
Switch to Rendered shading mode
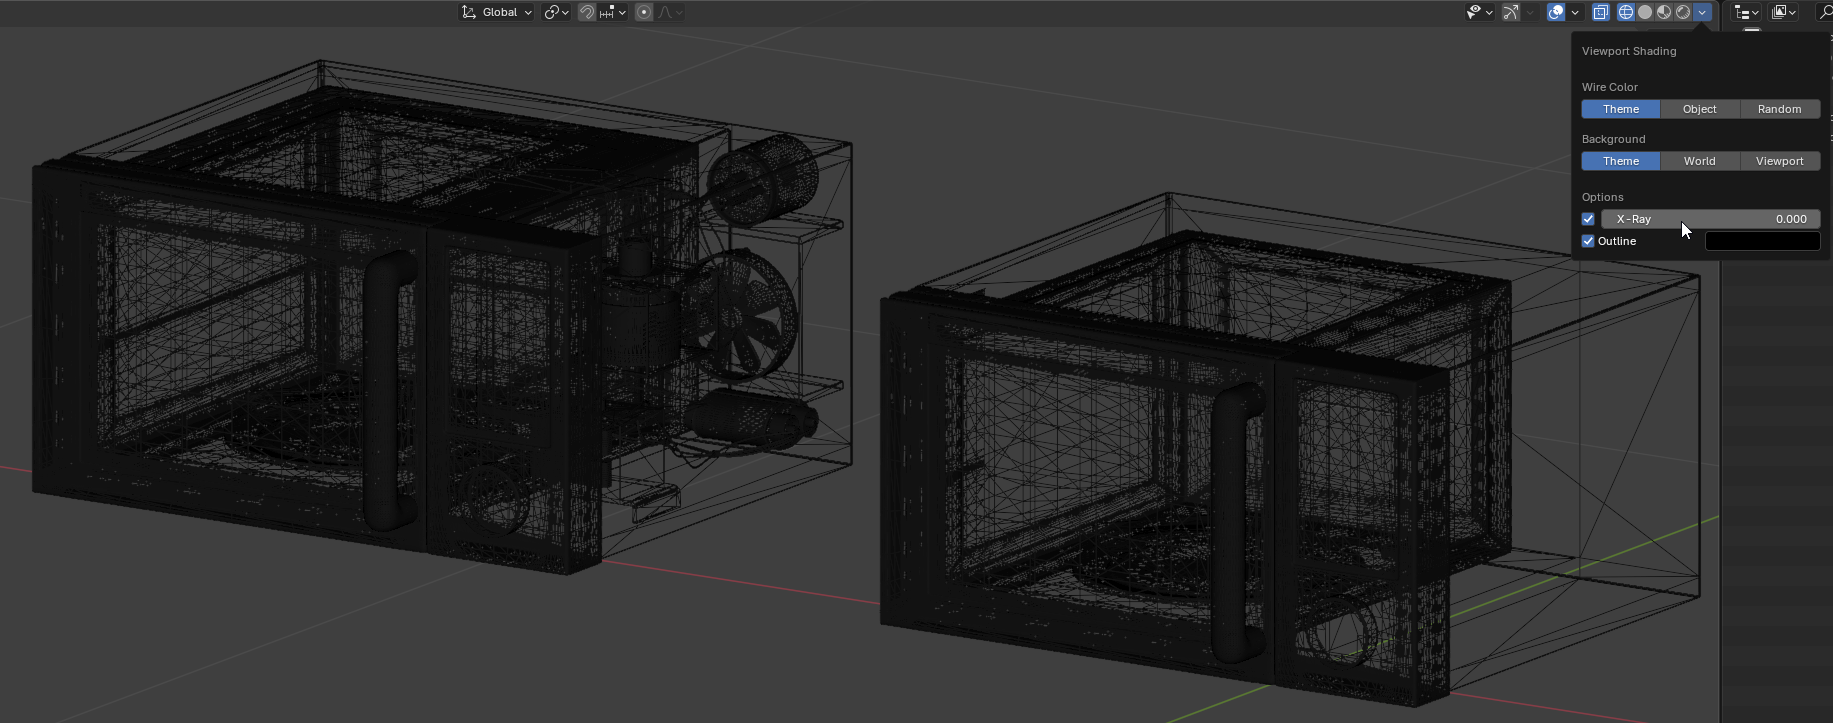1683,12
